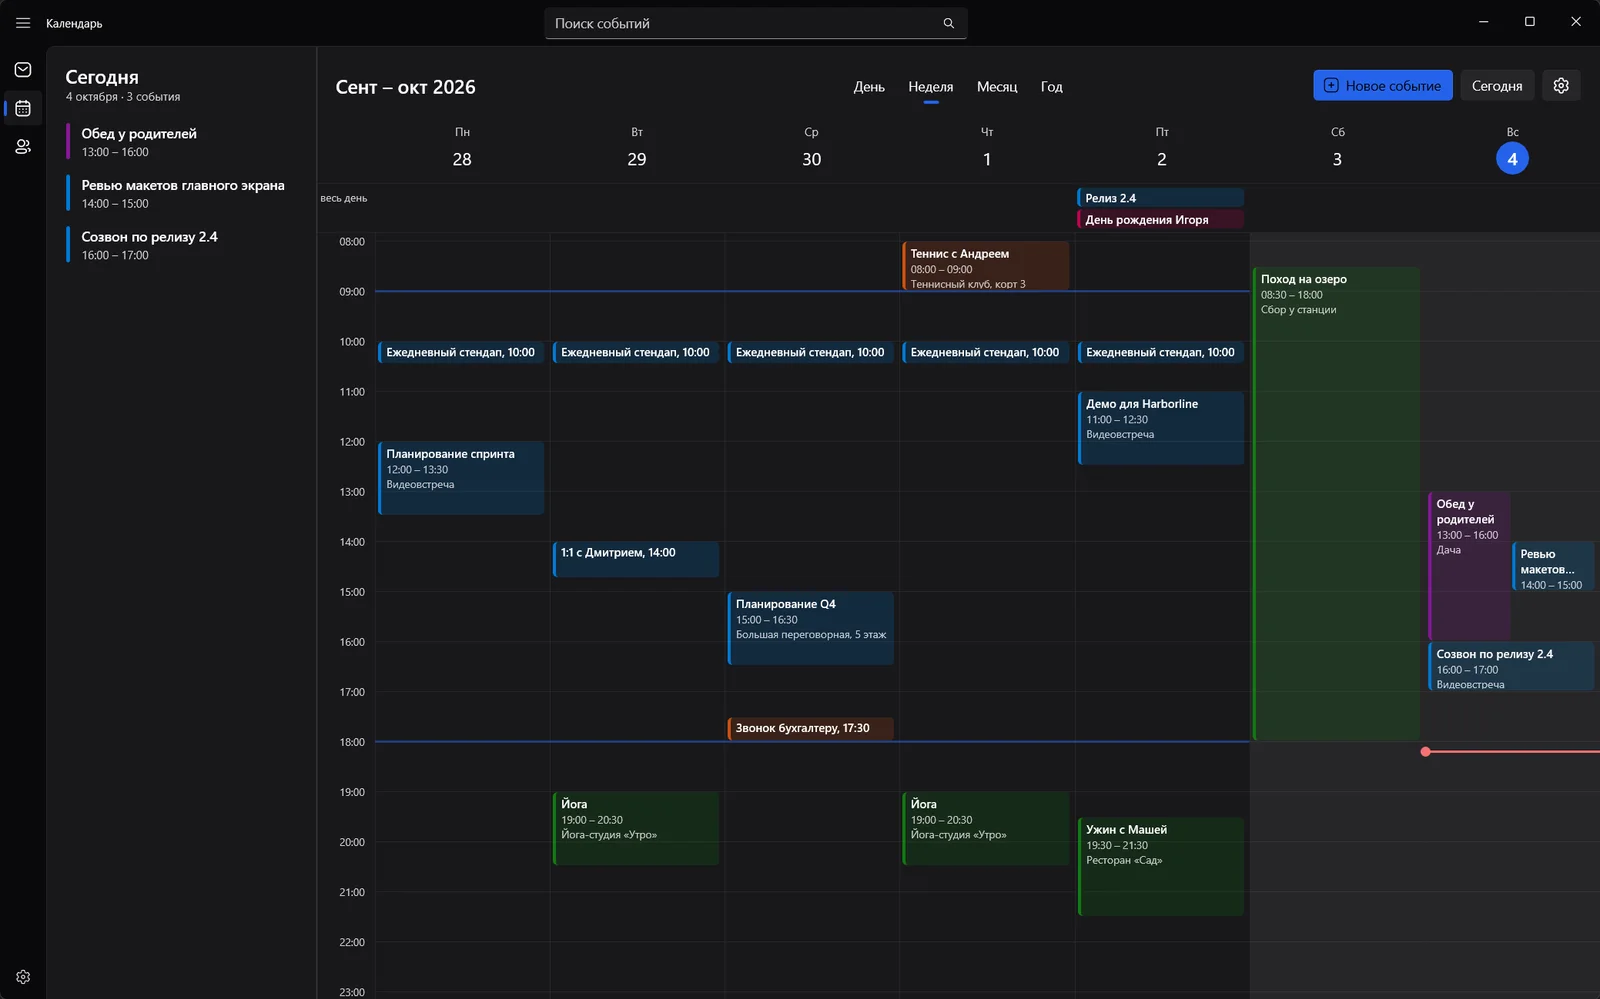The height and width of the screenshot is (999, 1600).
Task: Open День рождения Игоря all-day event
Action: [1160, 220]
